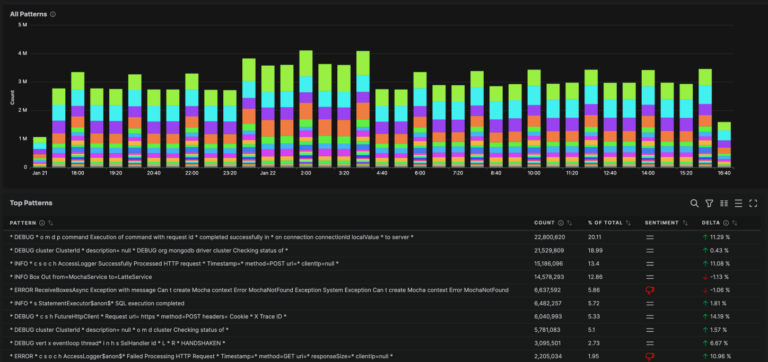
Task: Click the delta value 10.96 %
Action: 721,357
